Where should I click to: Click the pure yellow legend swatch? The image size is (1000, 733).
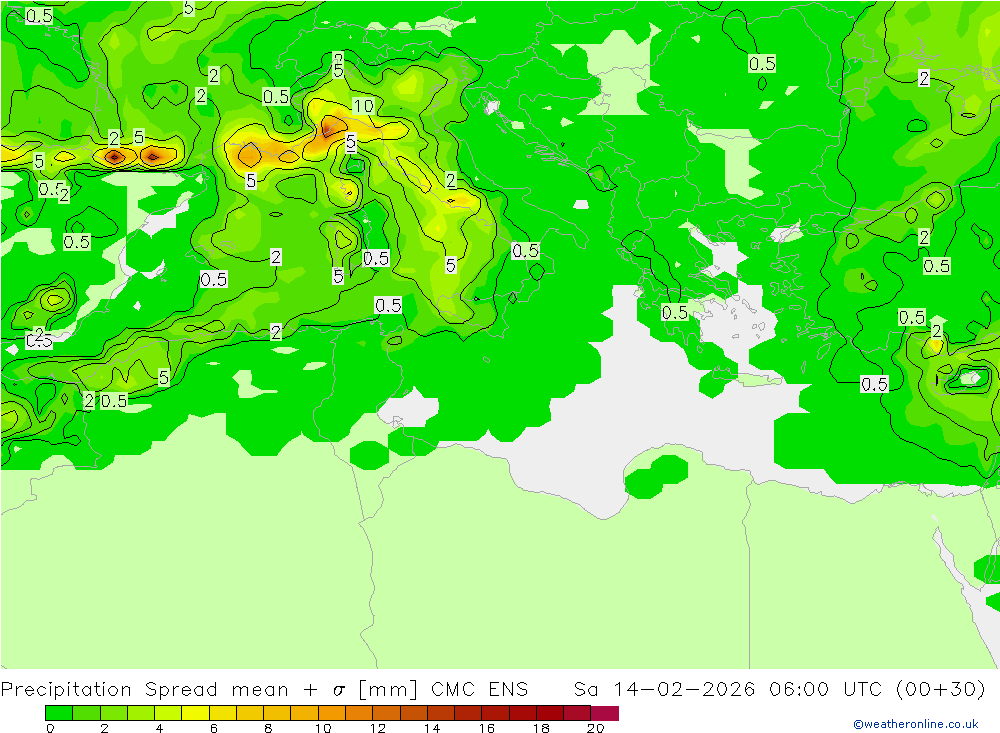click(195, 713)
